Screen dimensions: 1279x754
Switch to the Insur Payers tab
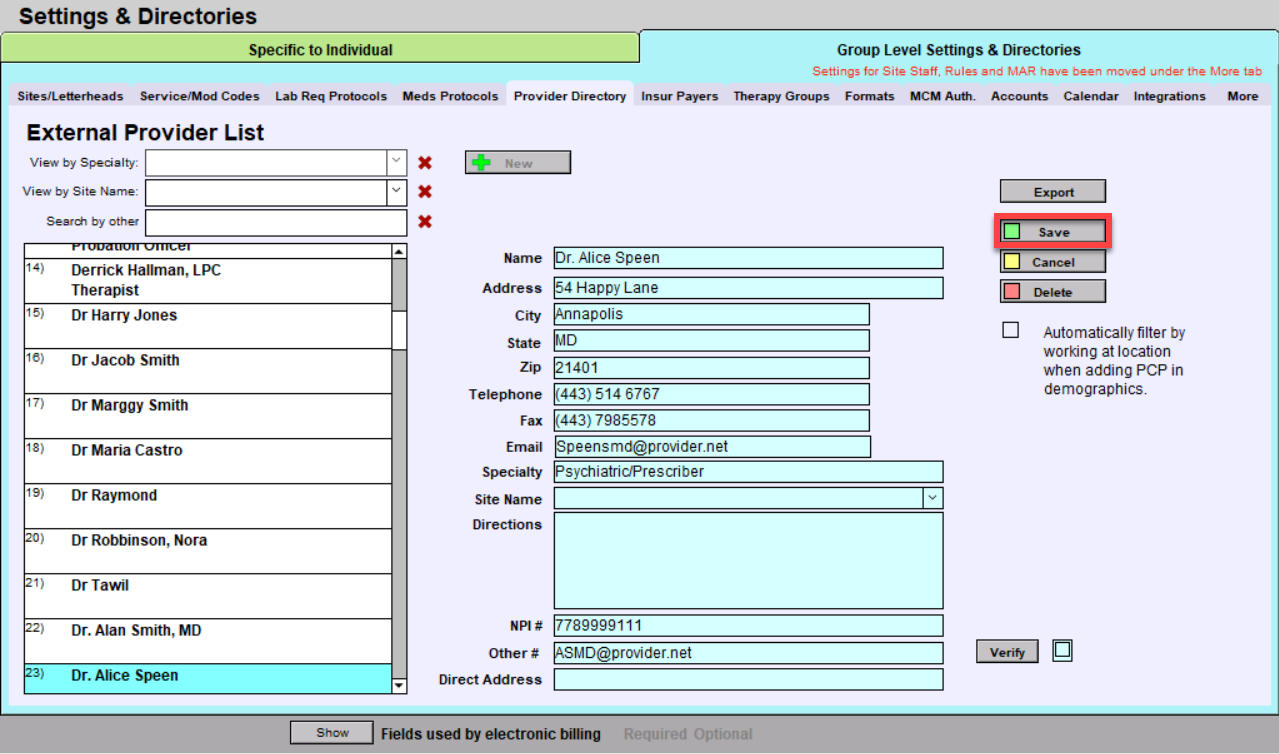679,96
